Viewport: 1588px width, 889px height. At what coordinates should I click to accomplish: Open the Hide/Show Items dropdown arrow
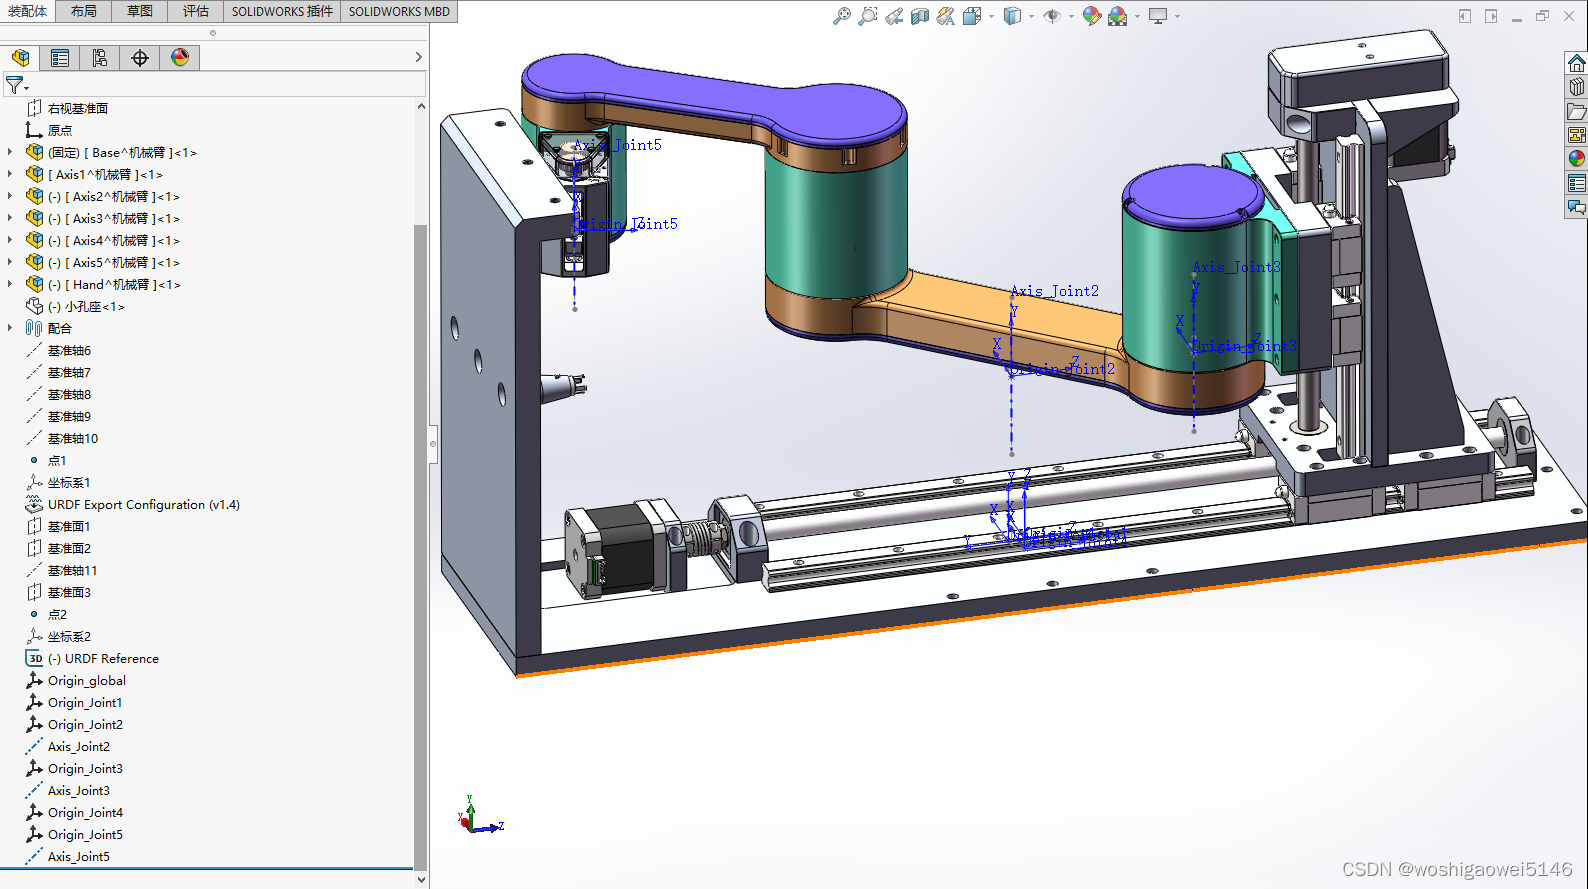pyautogui.click(x=1071, y=16)
